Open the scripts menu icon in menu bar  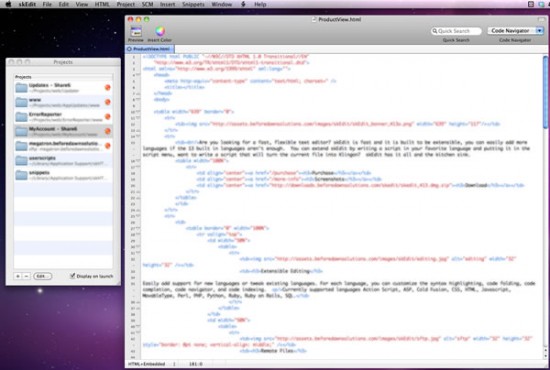pos(243,4)
